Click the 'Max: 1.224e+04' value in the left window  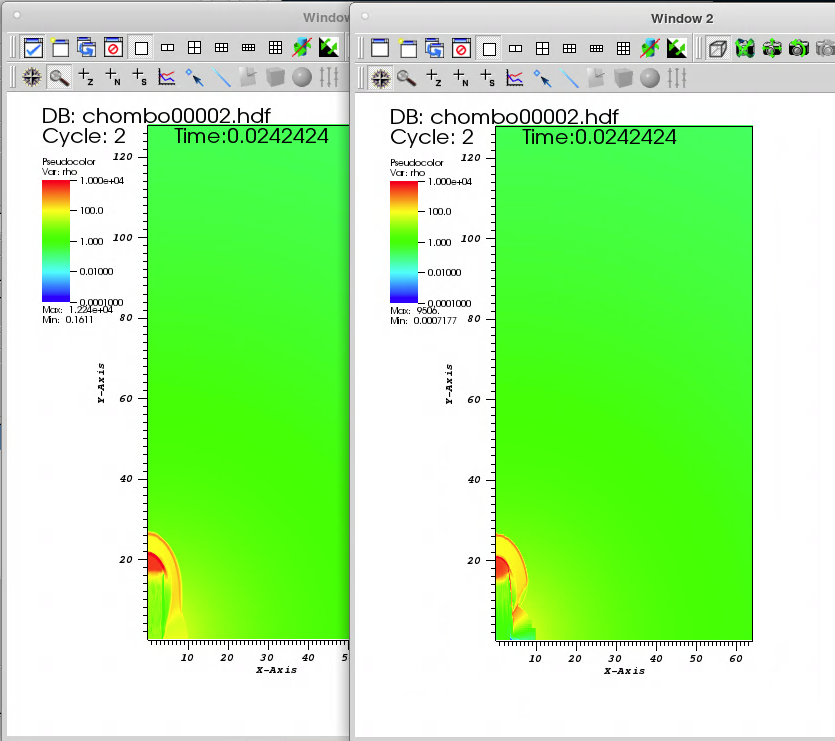(78, 310)
